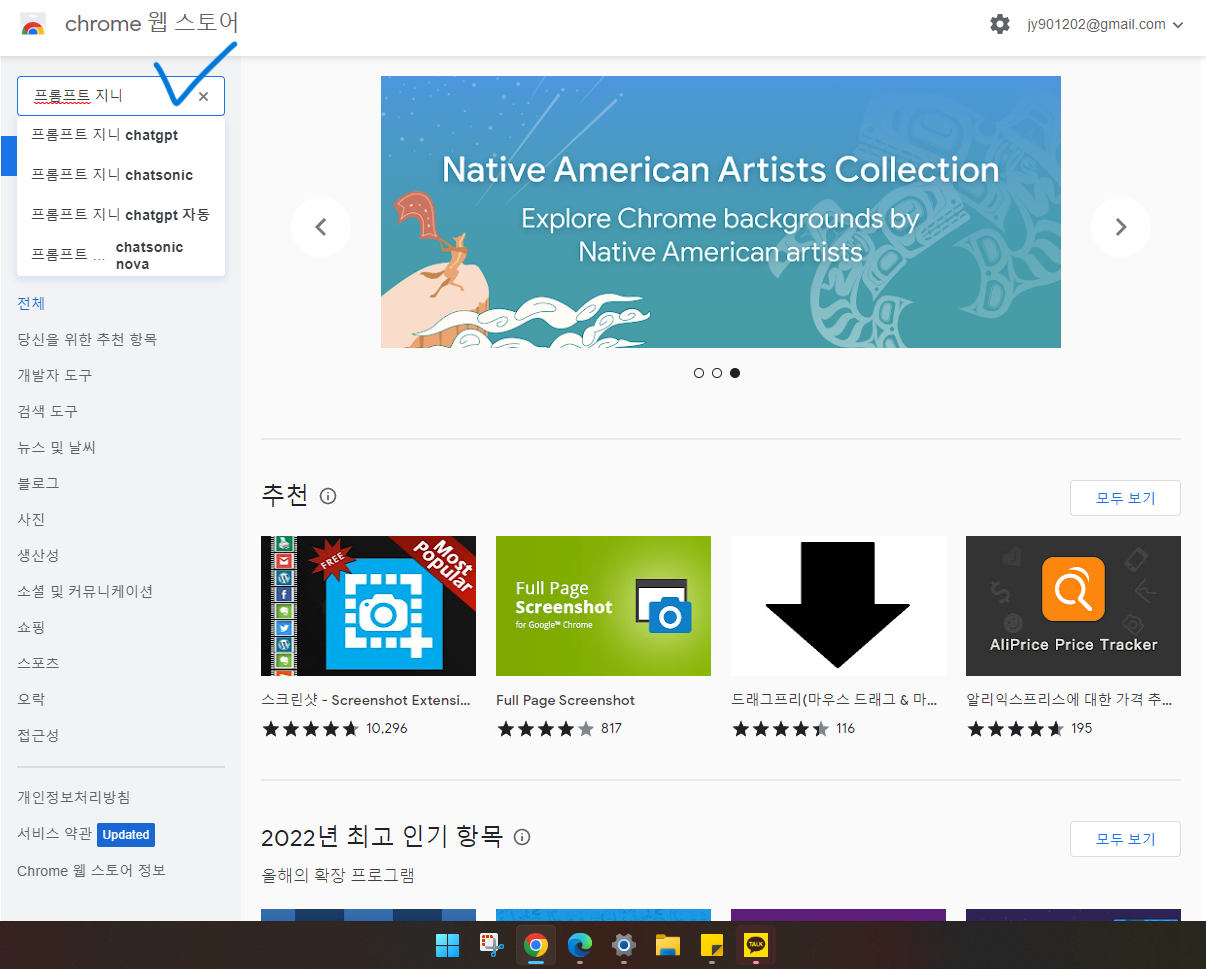The width and height of the screenshot is (1206, 969).
Task: Open info icon beside 2022년 최고 인기 항목
Action: [522, 837]
